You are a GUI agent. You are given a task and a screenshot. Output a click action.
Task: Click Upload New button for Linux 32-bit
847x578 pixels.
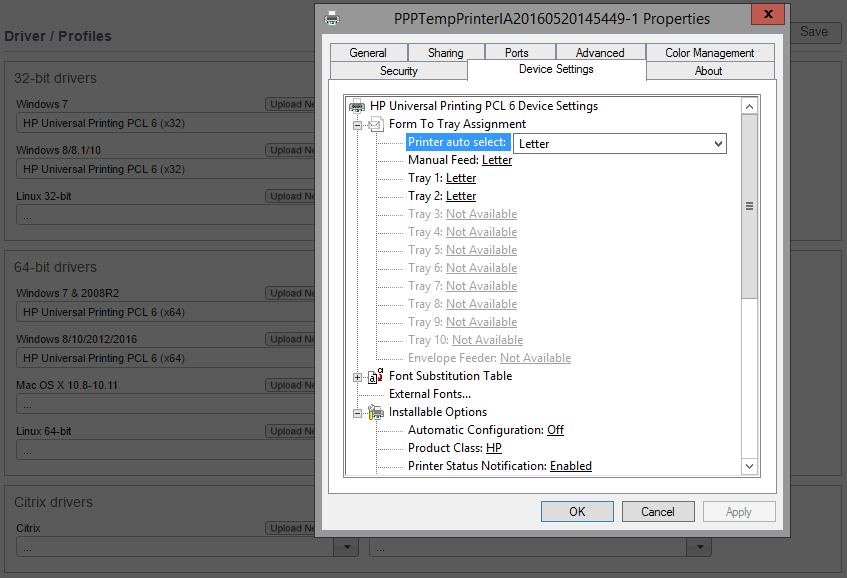tap(290, 196)
